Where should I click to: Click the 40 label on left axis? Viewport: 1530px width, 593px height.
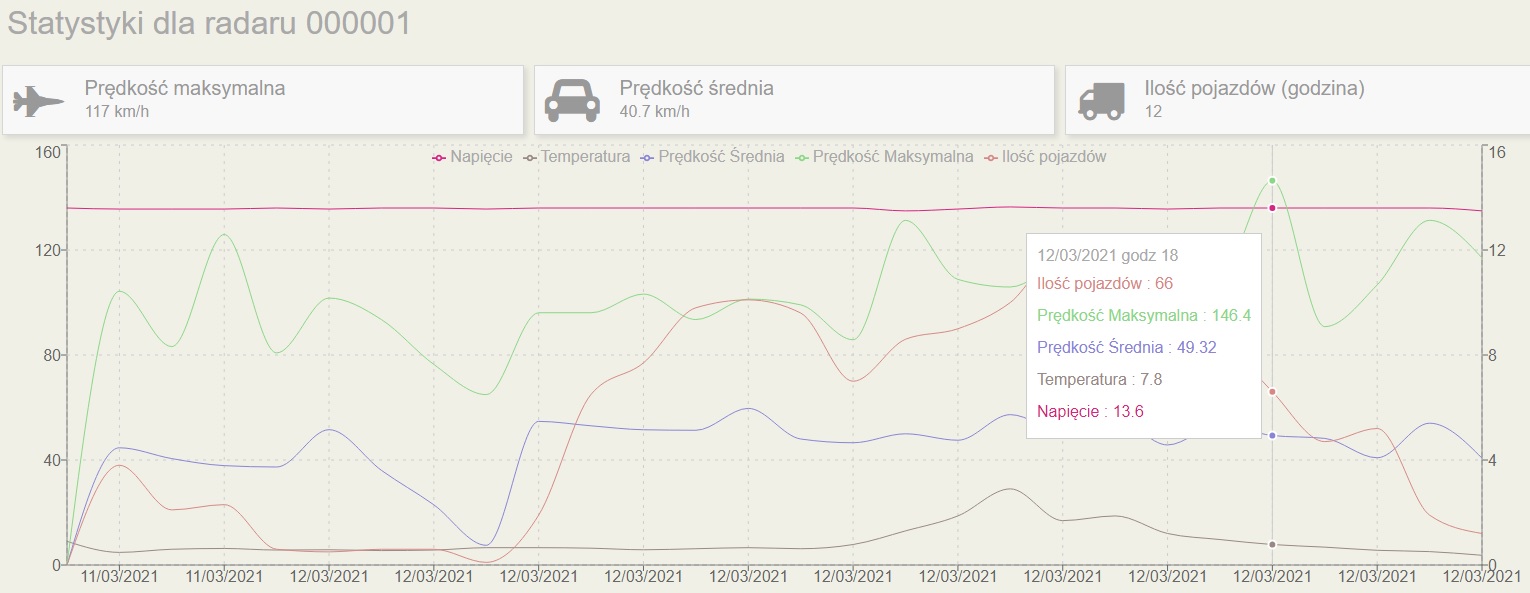tap(54, 460)
